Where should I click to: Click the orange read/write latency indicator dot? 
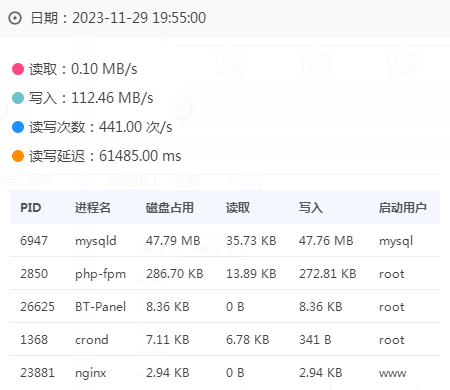click(x=18, y=156)
